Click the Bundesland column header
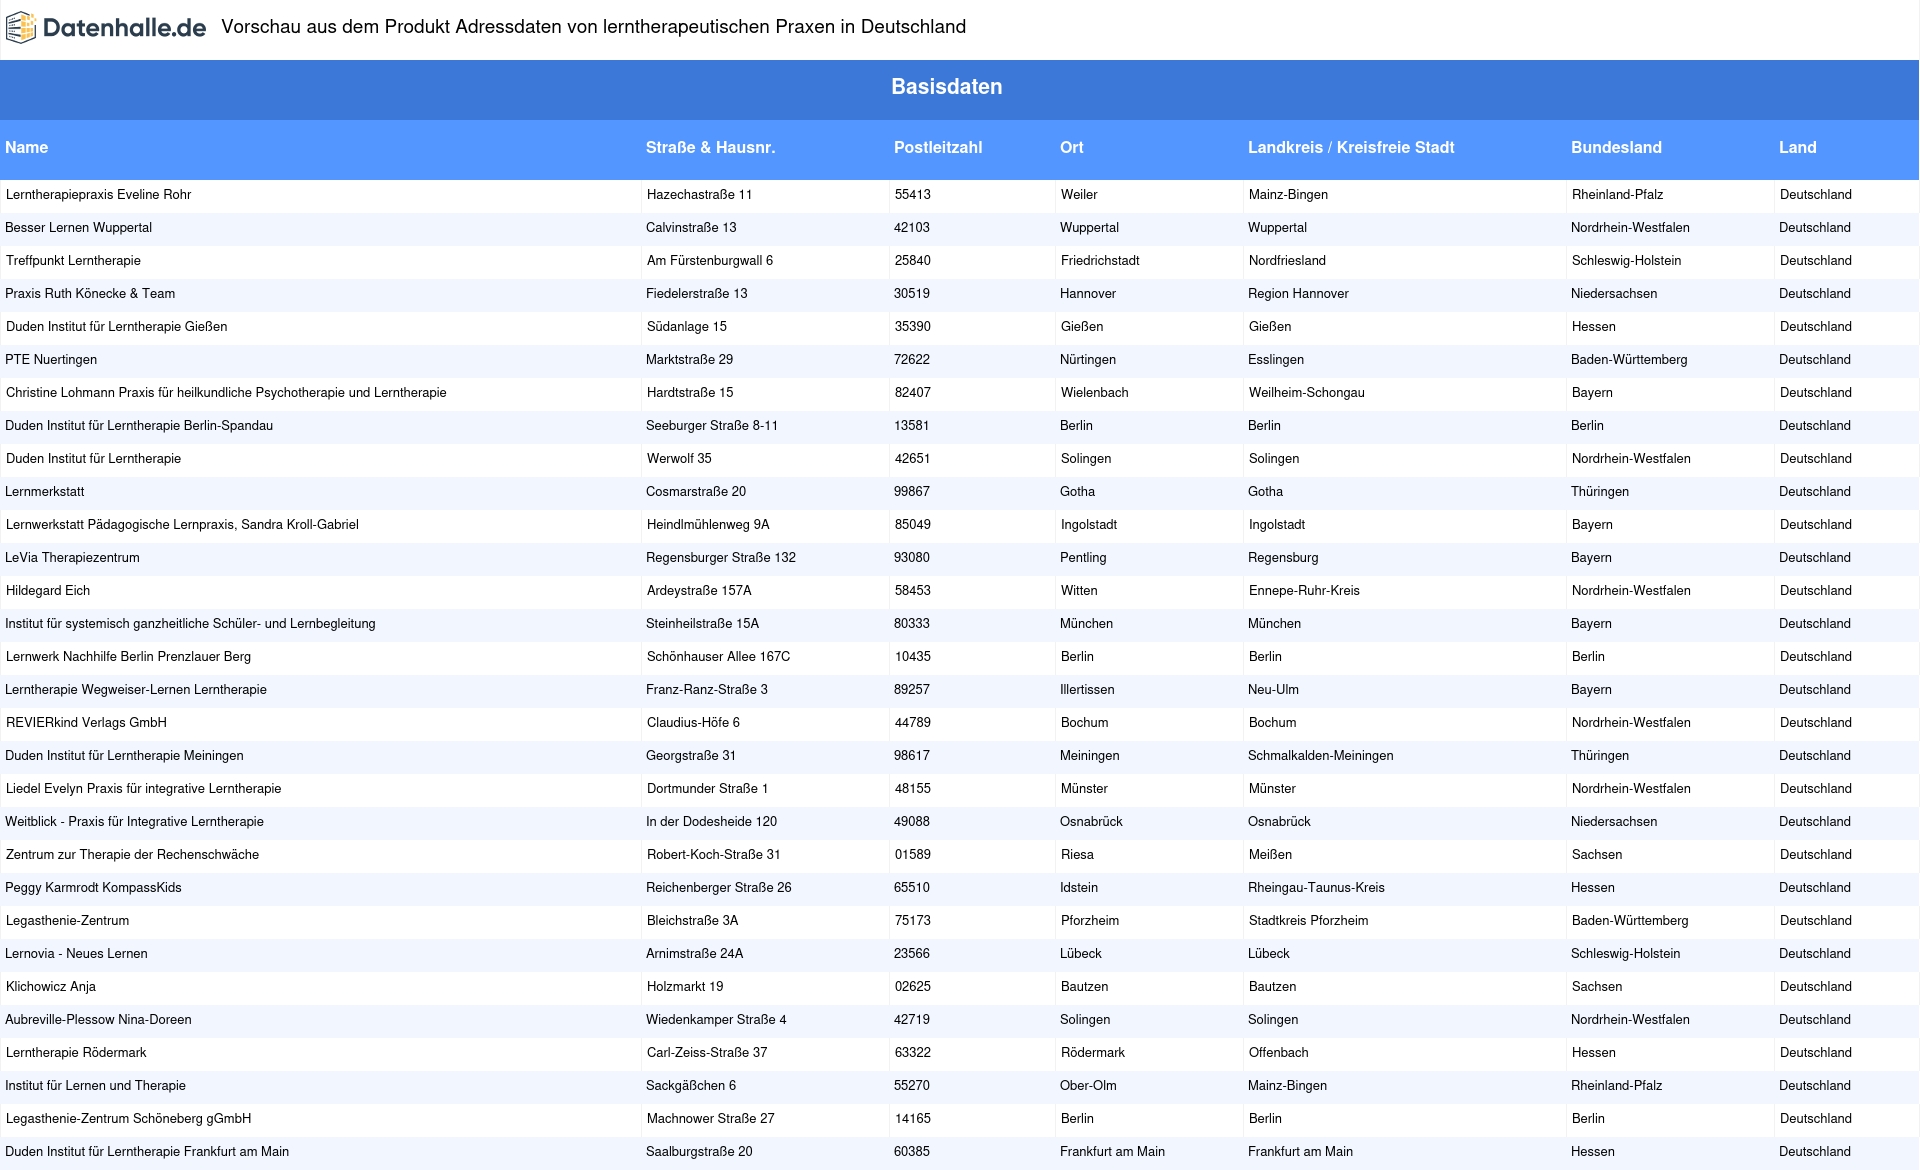The image size is (1920, 1170). click(x=1616, y=147)
